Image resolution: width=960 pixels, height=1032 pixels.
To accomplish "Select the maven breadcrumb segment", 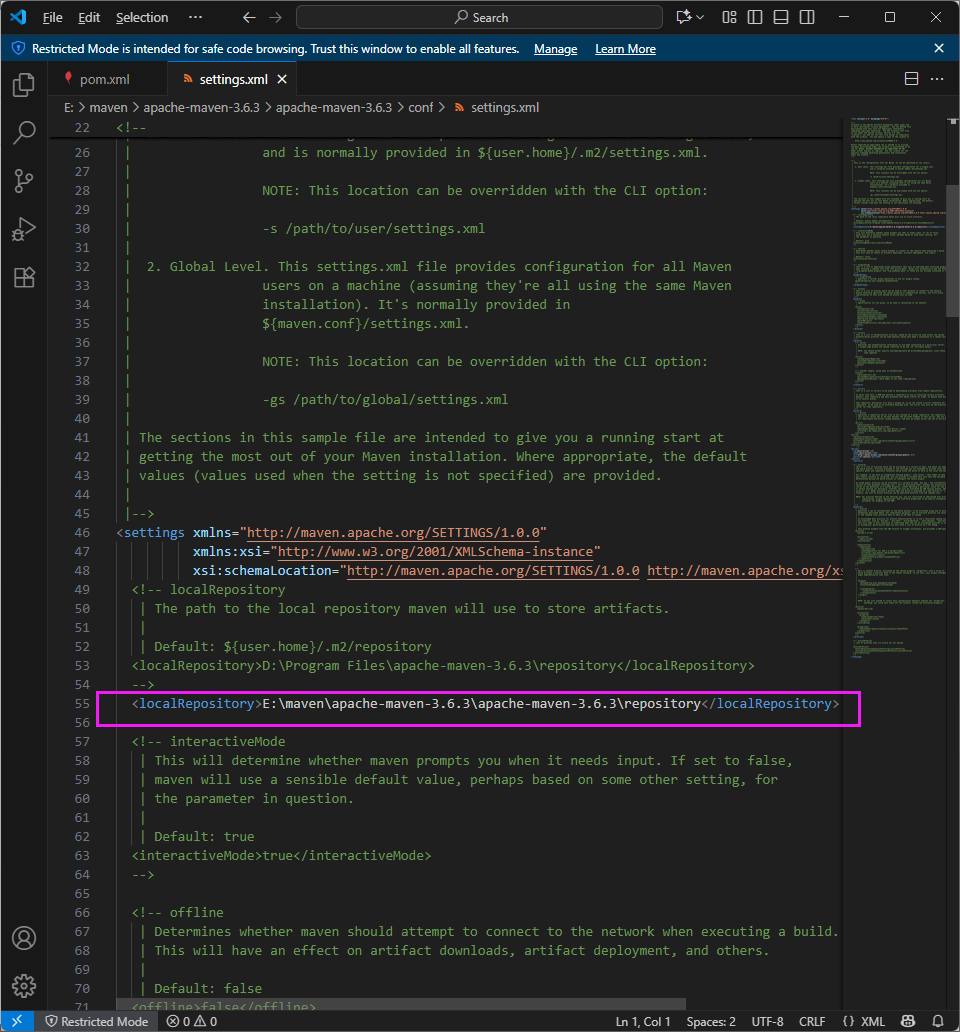I will pyautogui.click(x=109, y=107).
